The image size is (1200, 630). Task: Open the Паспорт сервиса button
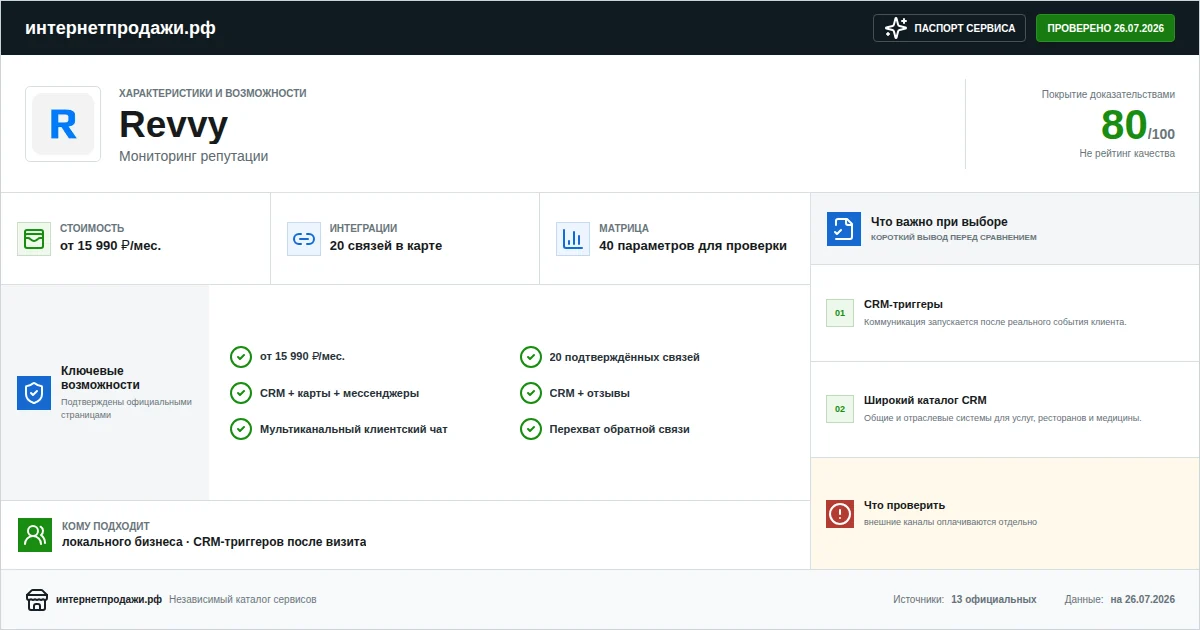click(x=949, y=28)
